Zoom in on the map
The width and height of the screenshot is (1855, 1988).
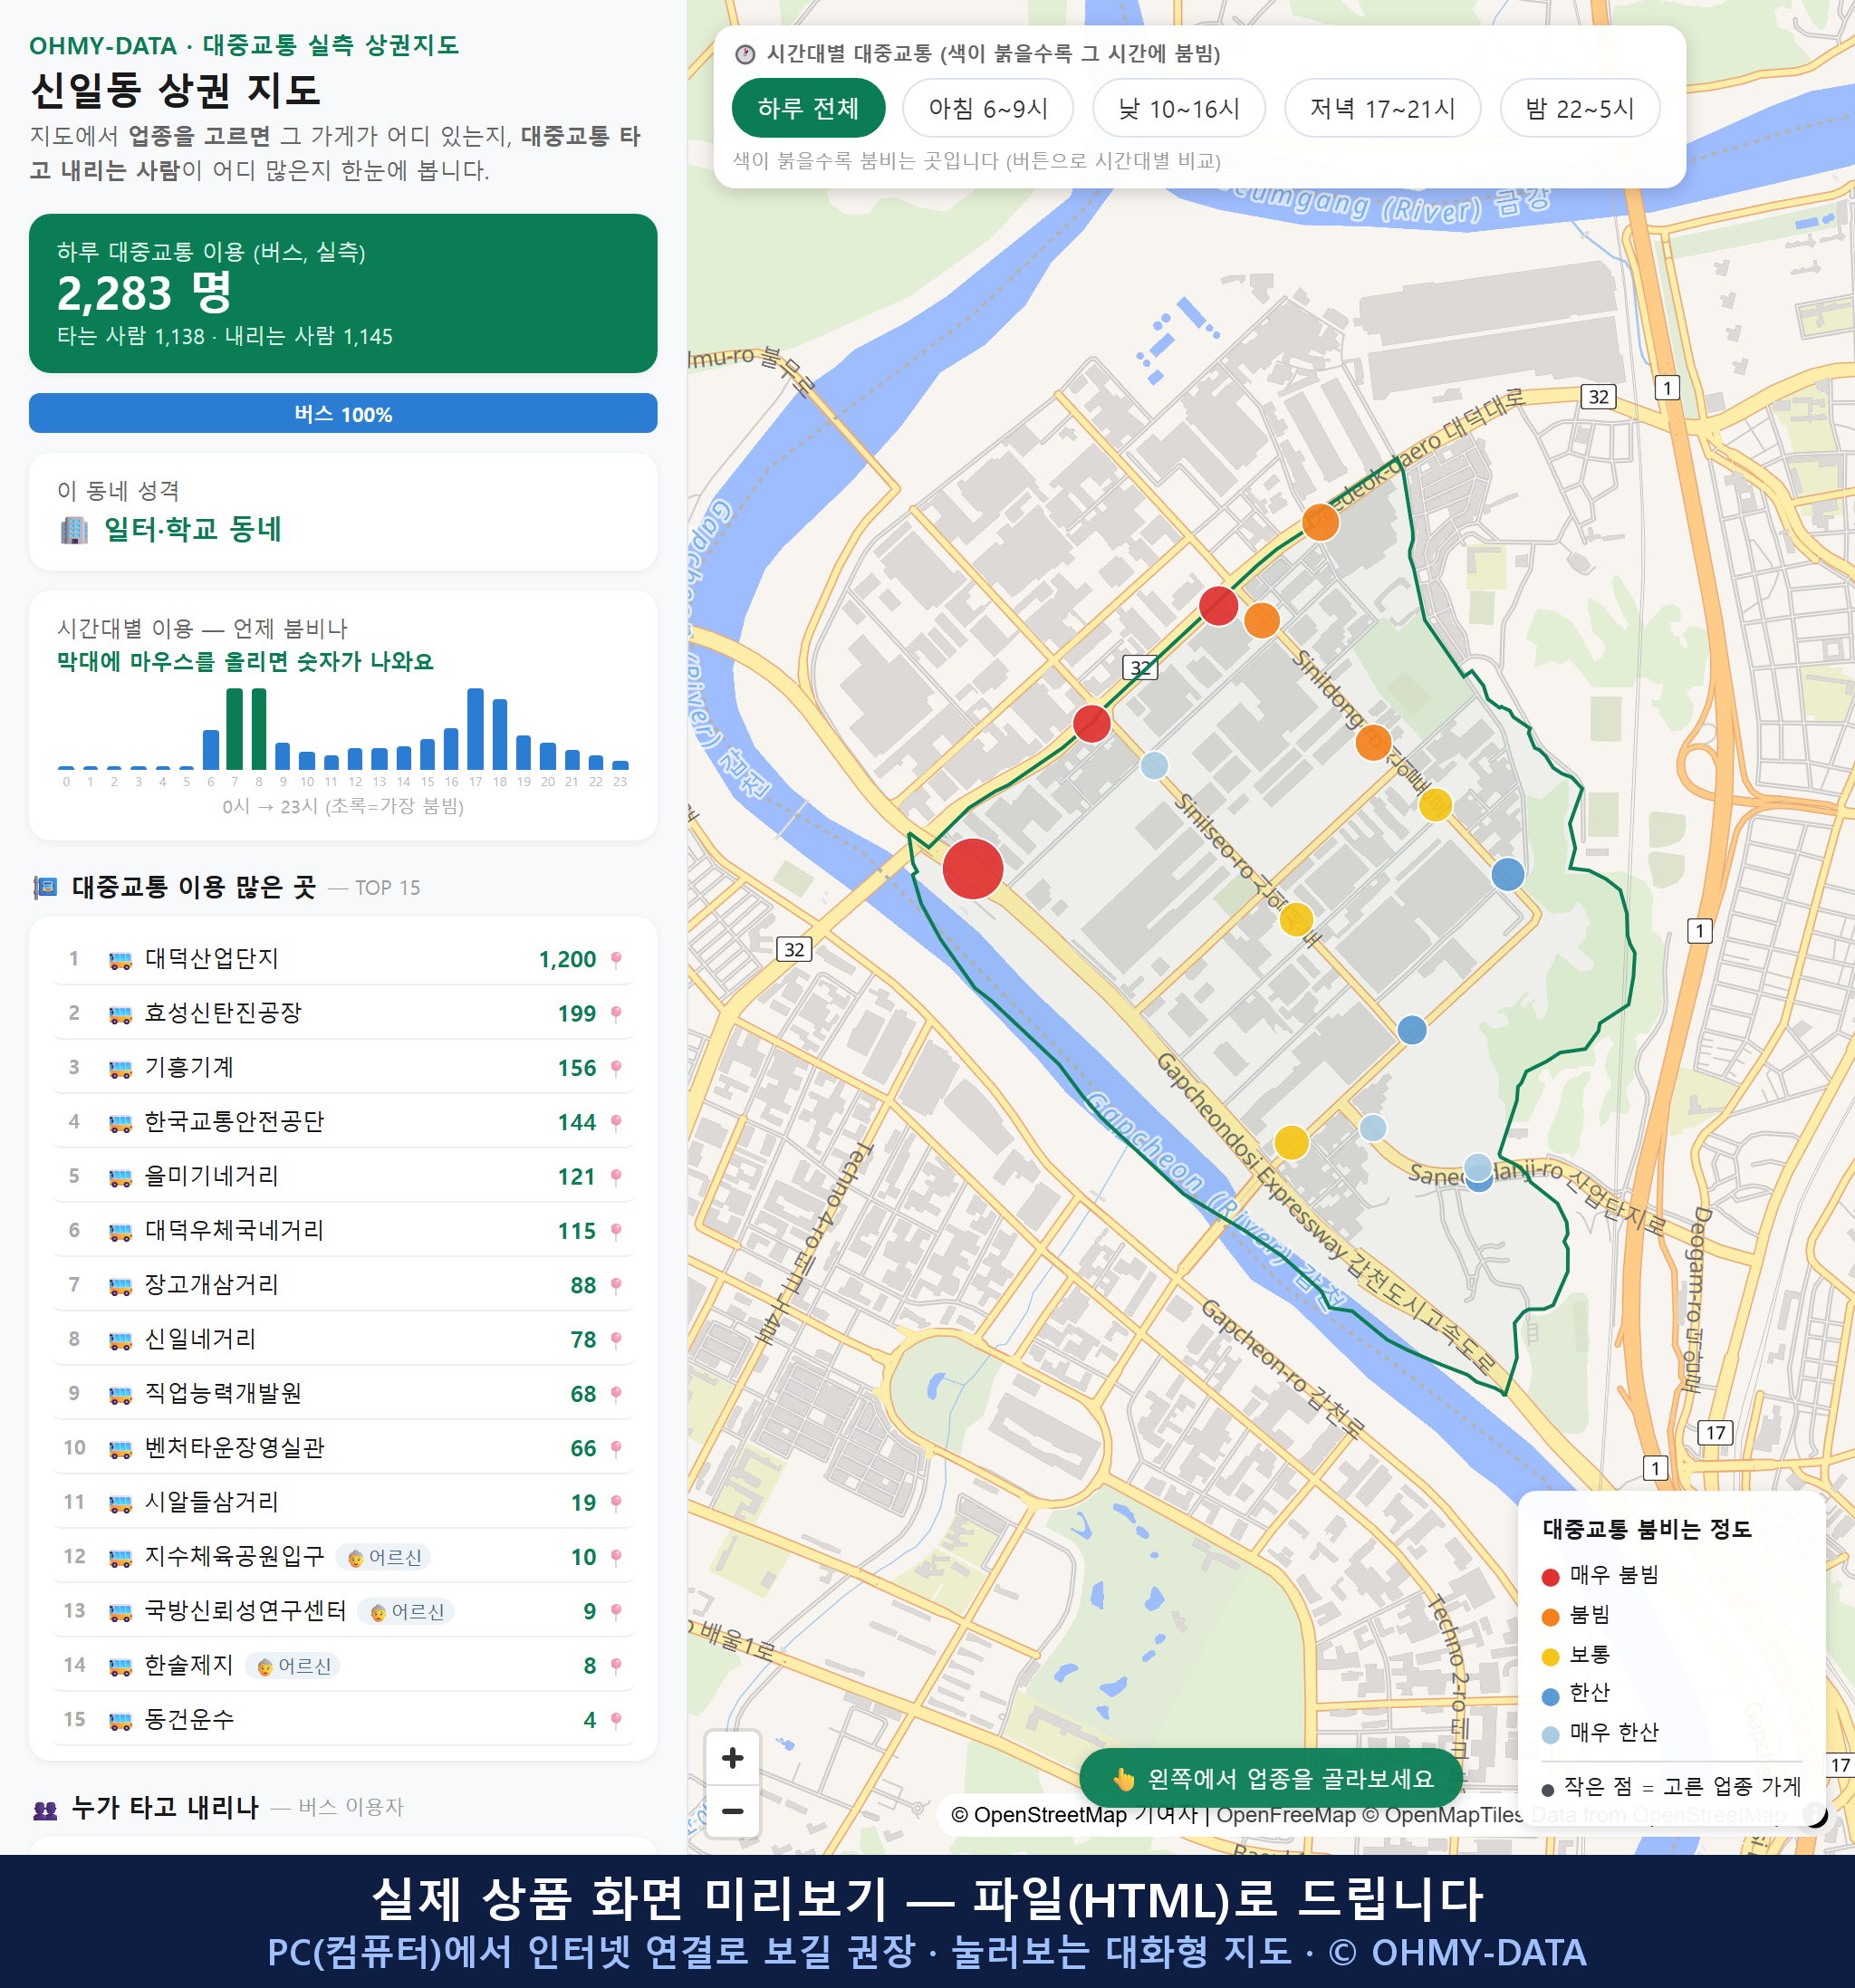732,1758
